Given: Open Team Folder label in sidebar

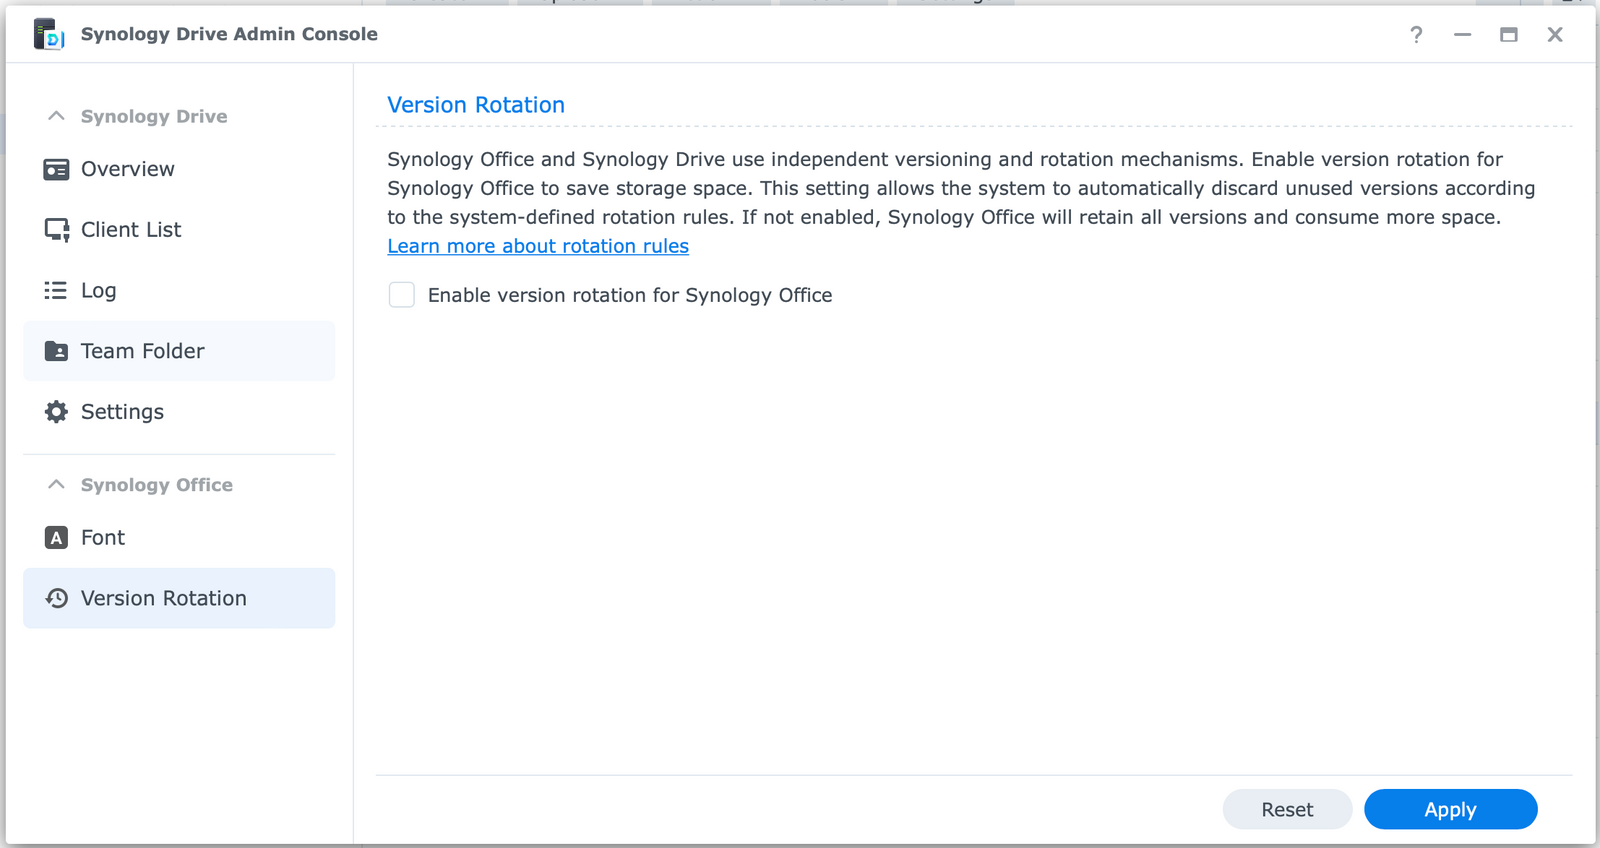Looking at the screenshot, I should point(143,351).
